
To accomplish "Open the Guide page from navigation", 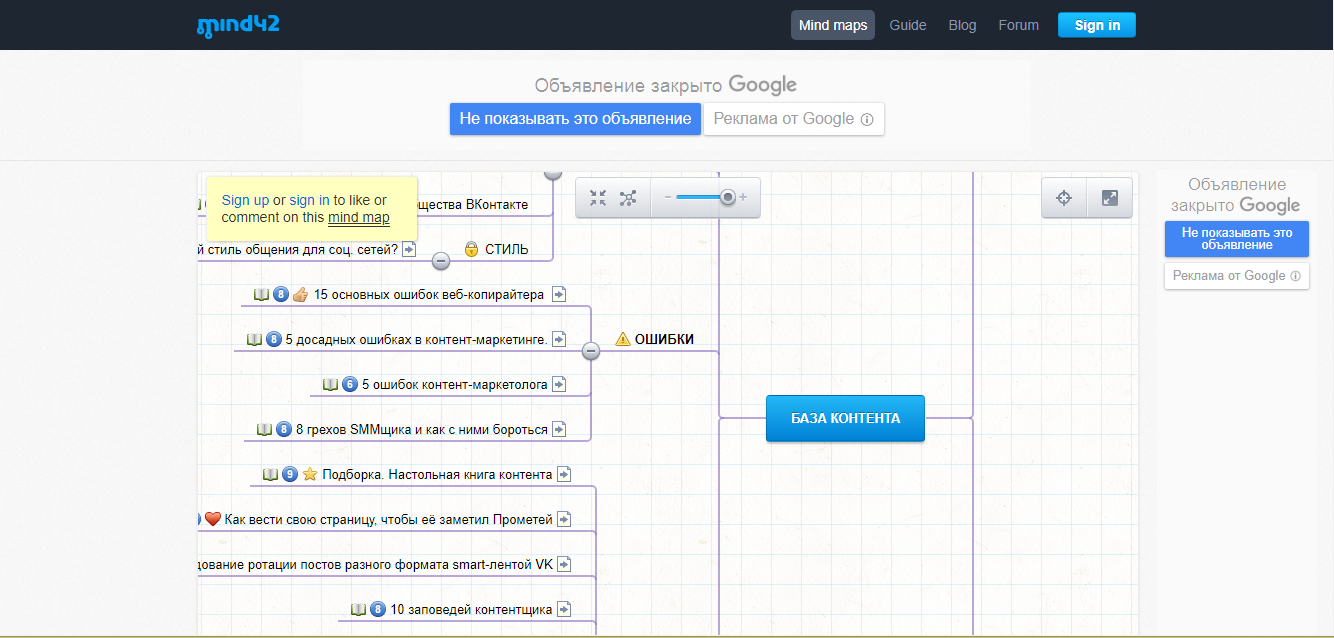I will point(907,25).
